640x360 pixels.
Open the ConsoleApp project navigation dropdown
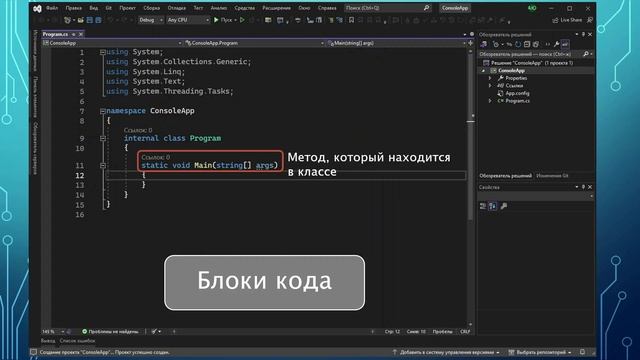112,43
